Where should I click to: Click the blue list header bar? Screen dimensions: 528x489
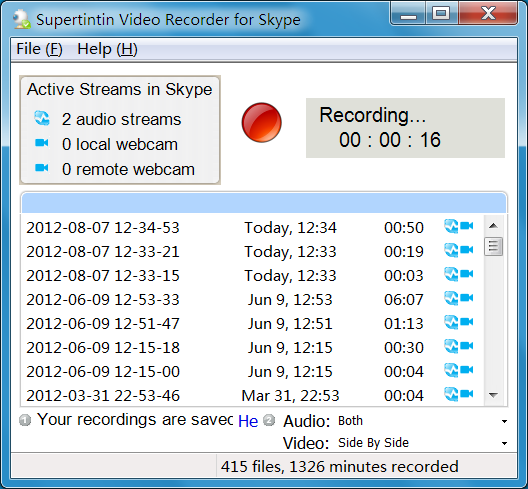(x=264, y=203)
